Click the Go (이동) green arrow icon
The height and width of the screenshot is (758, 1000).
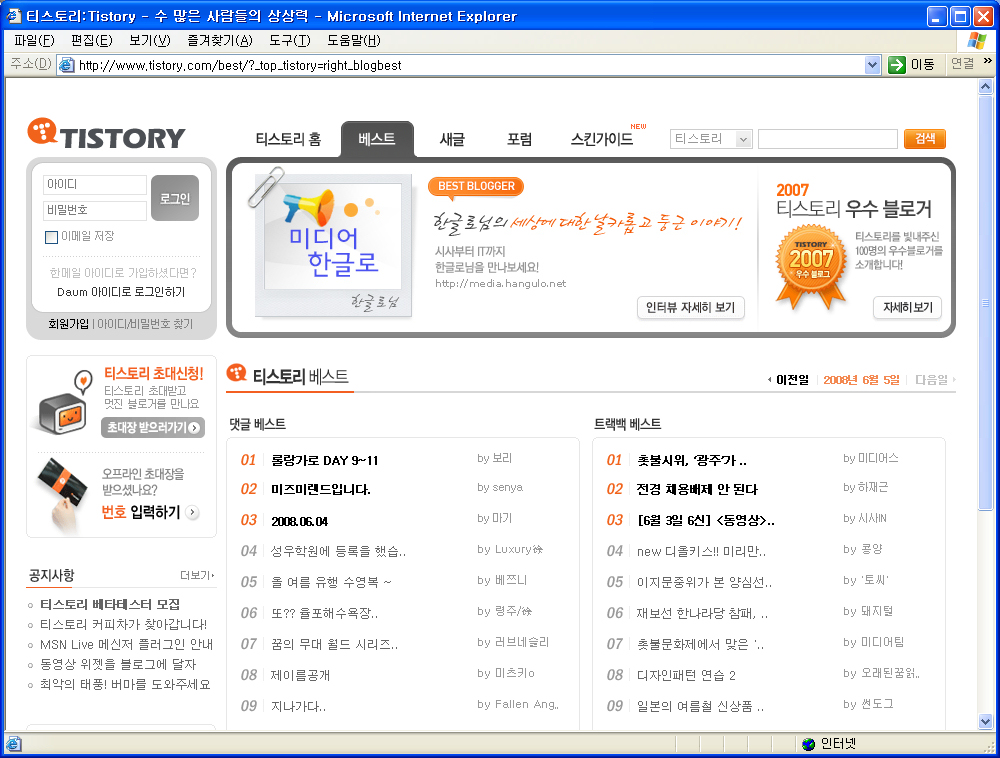tap(897, 64)
